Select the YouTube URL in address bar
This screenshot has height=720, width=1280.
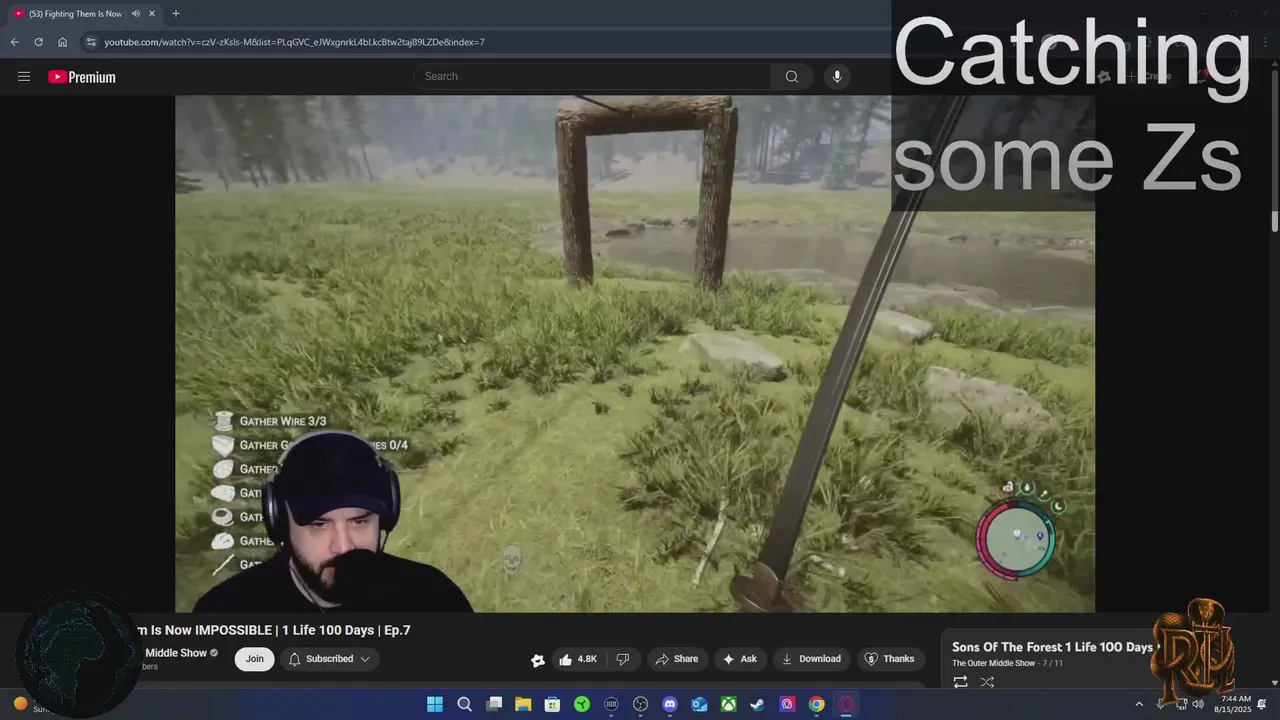tap(294, 42)
